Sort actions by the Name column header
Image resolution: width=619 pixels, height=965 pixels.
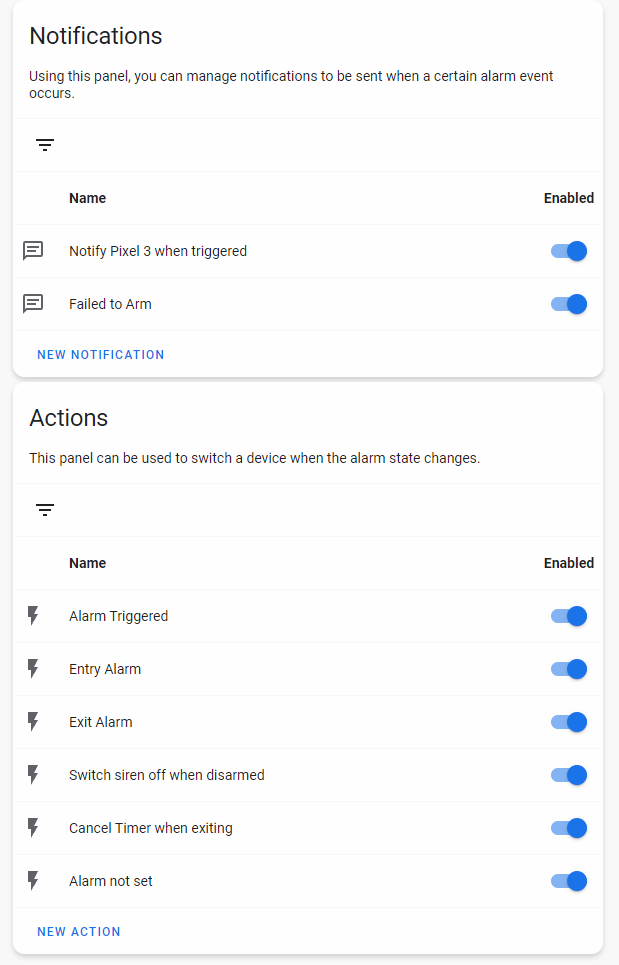point(88,563)
